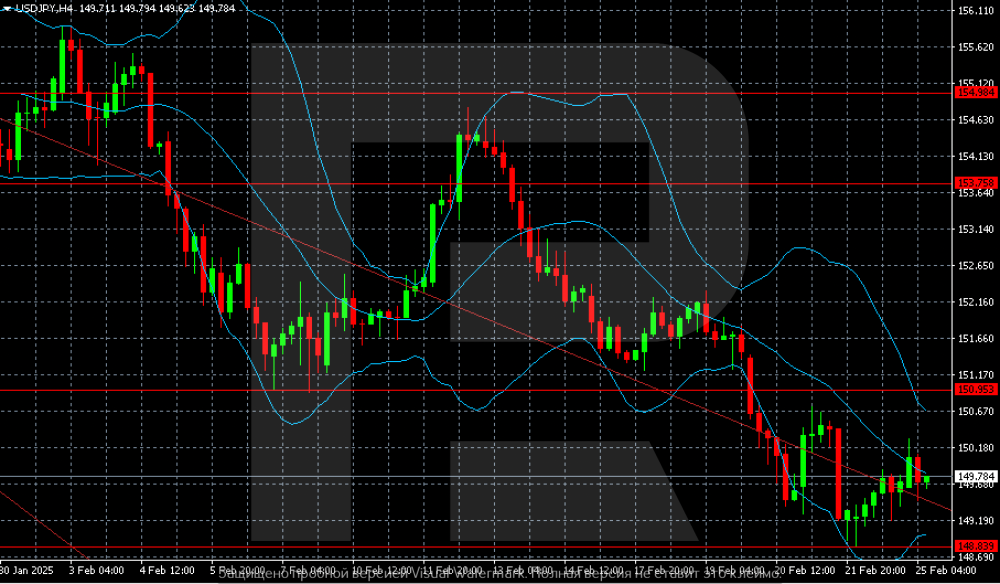The height and width of the screenshot is (584, 1000).
Task: Click the 152.650 price scale value
Action: pos(975,265)
